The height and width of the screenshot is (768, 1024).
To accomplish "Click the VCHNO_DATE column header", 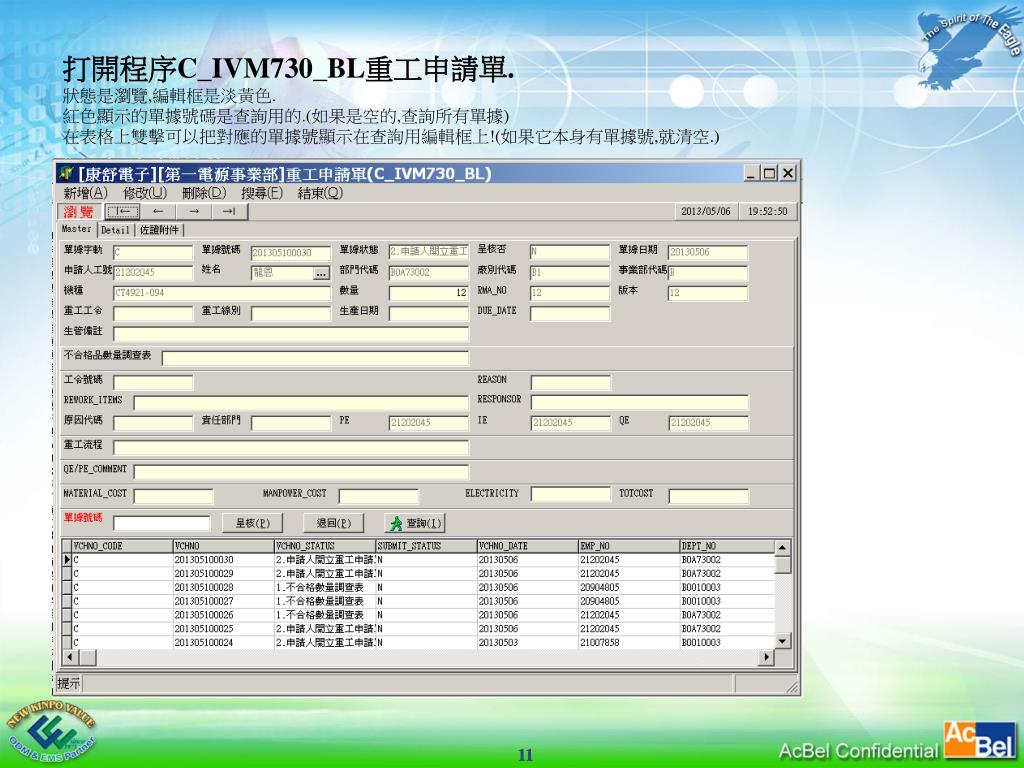I will coord(527,546).
